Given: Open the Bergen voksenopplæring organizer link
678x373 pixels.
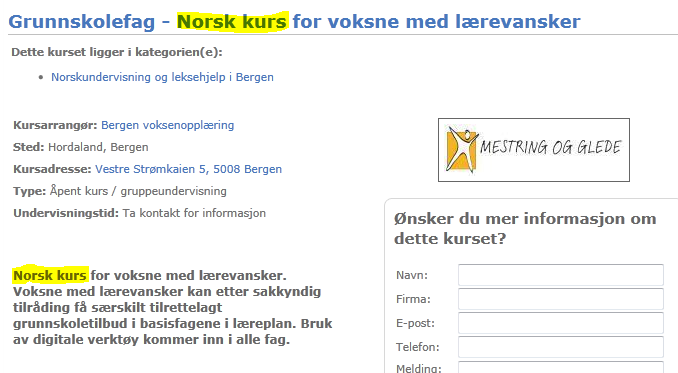Looking at the screenshot, I should pos(167,125).
